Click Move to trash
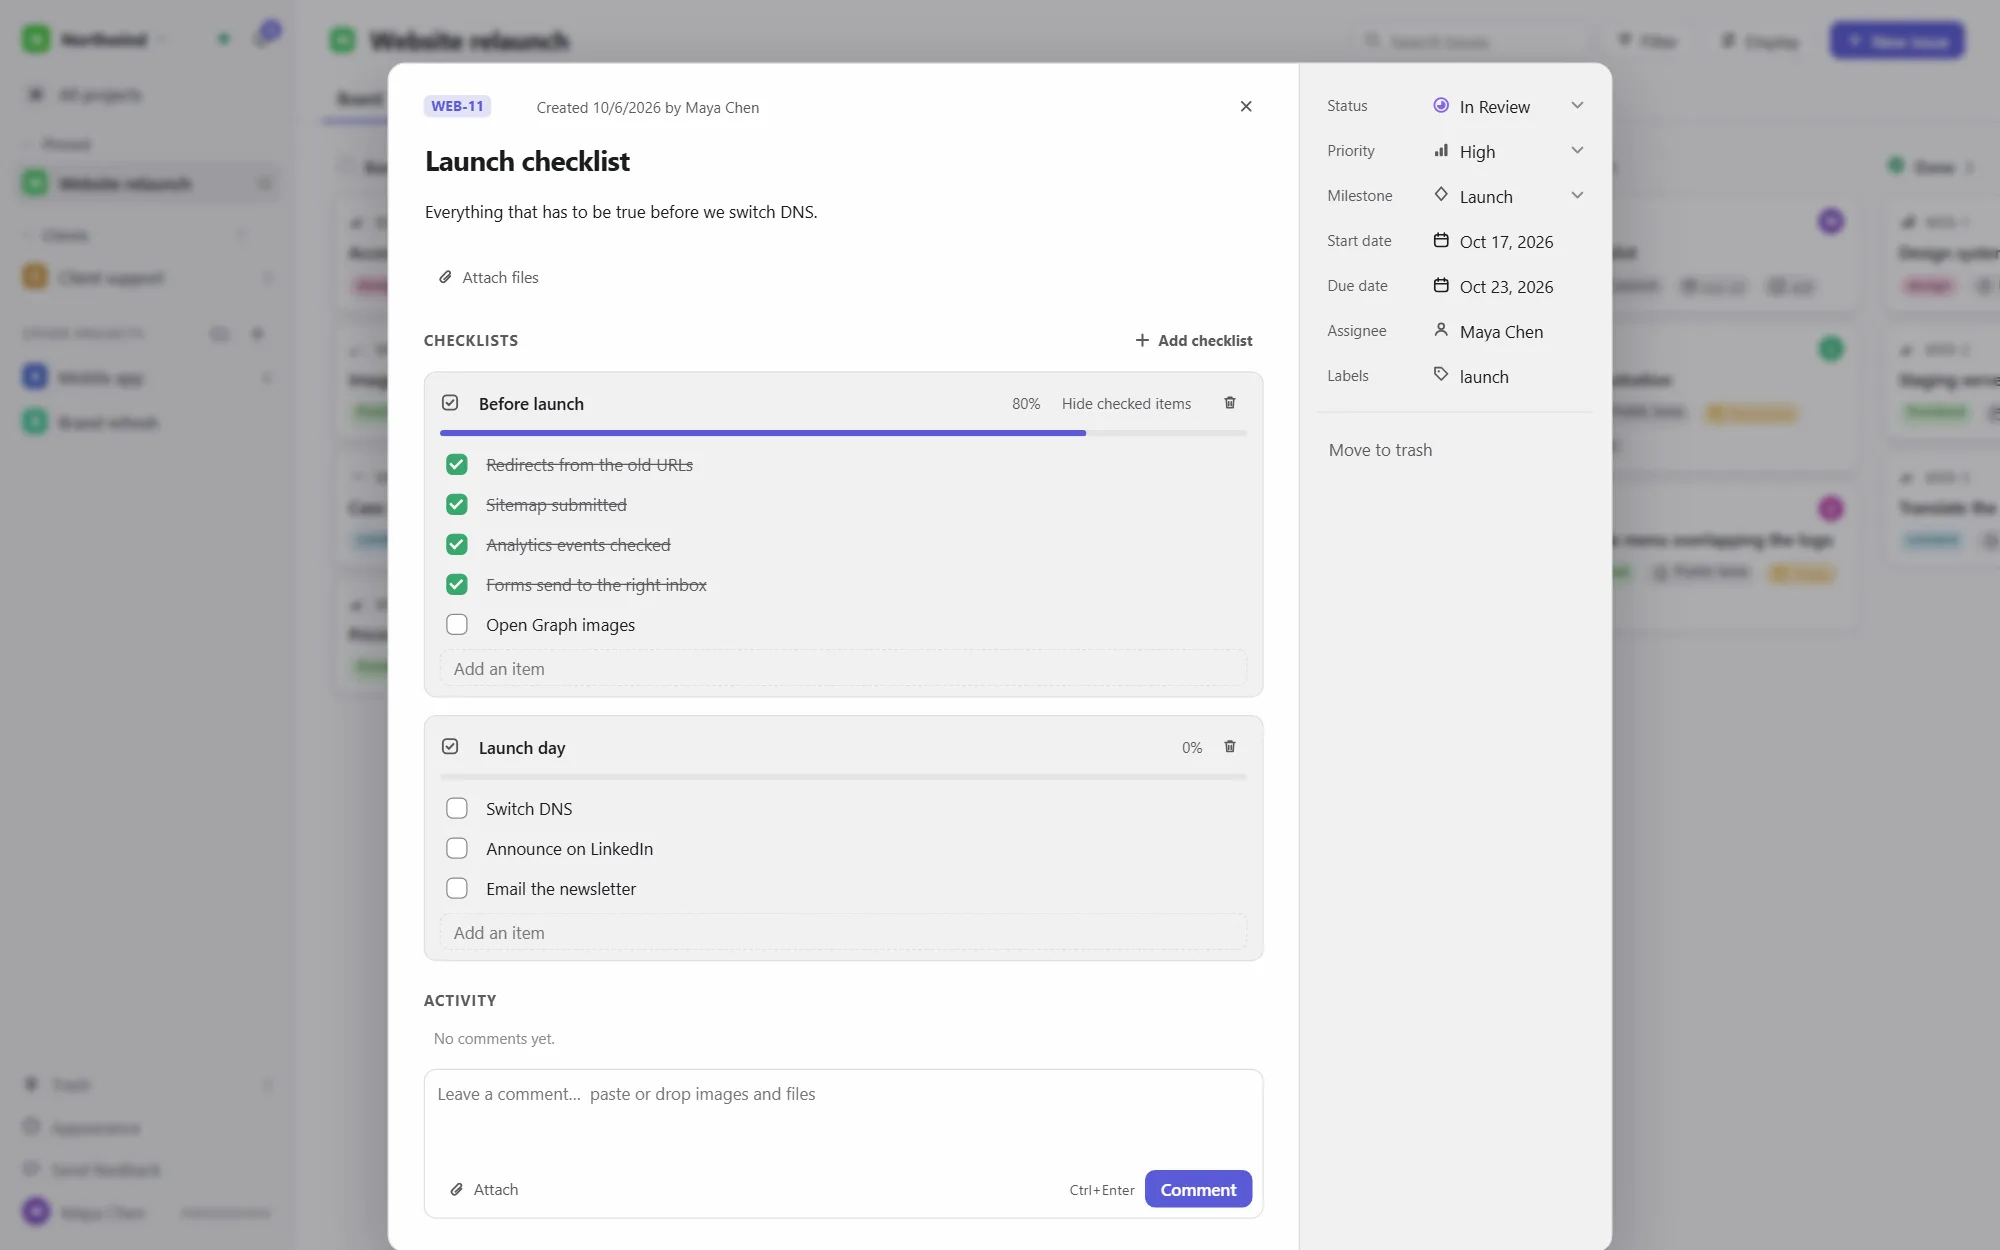 [x=1380, y=450]
